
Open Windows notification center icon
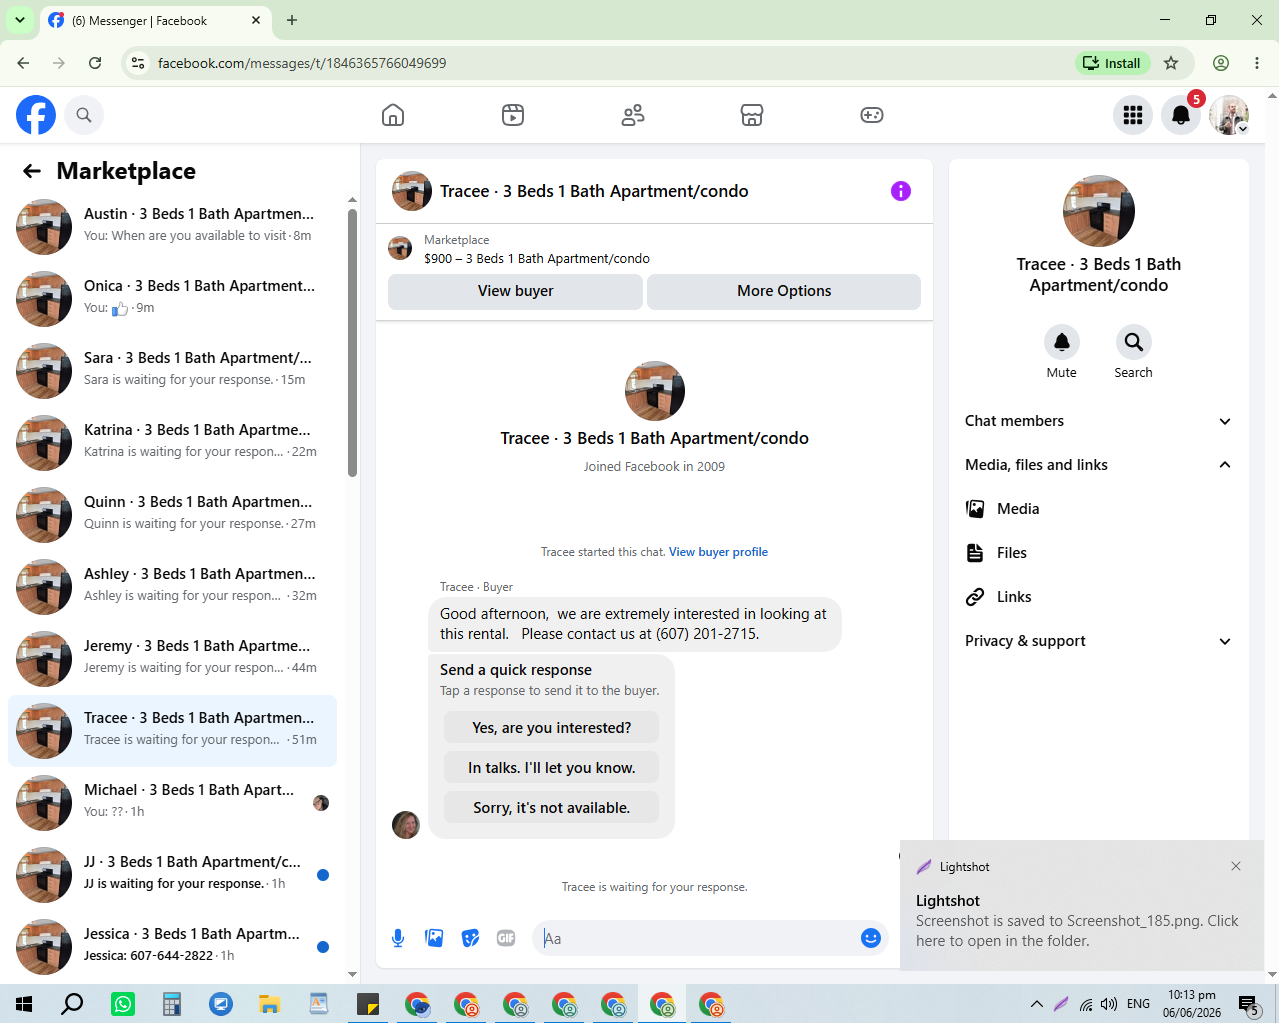(x=1248, y=1004)
